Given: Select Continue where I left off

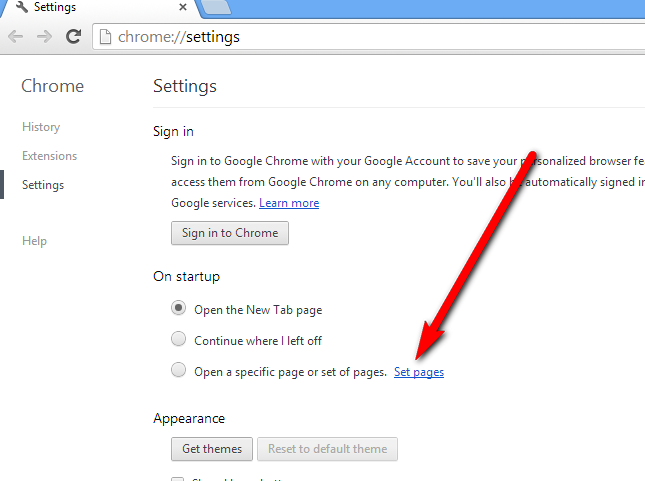Looking at the screenshot, I should (179, 339).
